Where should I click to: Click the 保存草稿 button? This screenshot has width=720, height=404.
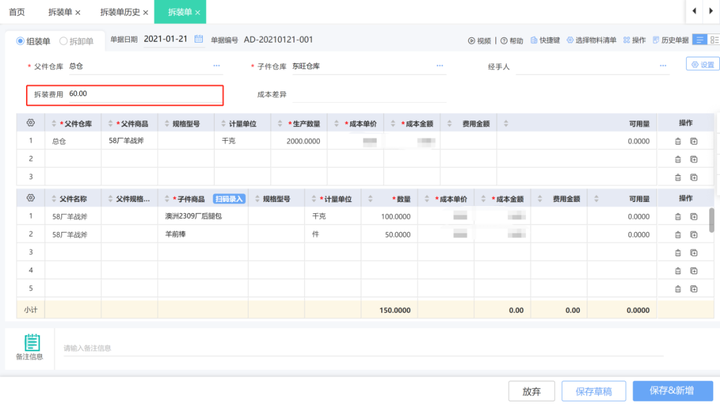[x=594, y=391]
